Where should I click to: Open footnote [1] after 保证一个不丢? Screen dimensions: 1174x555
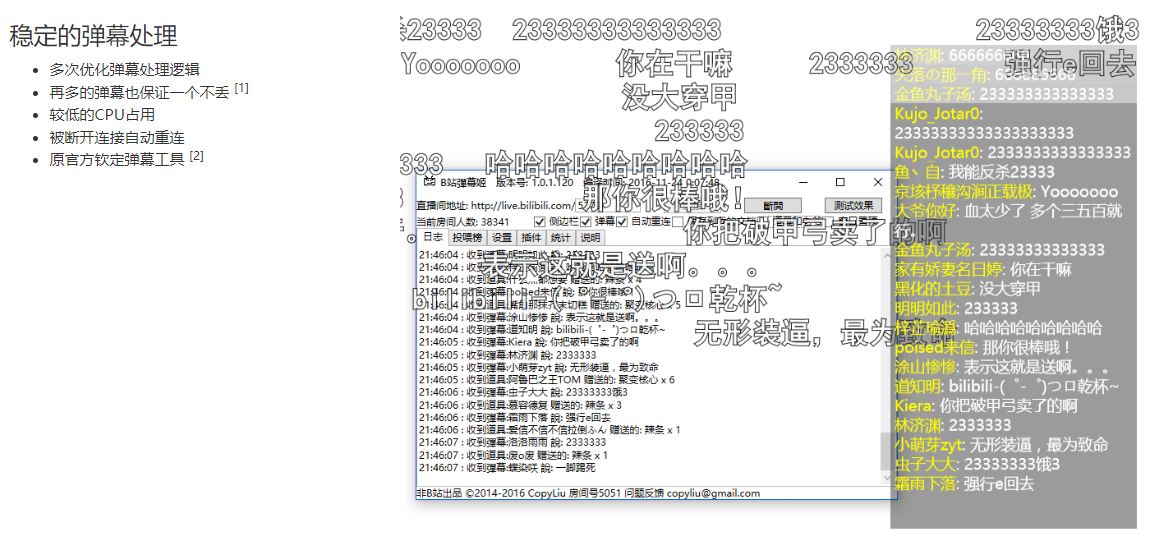coord(241,89)
